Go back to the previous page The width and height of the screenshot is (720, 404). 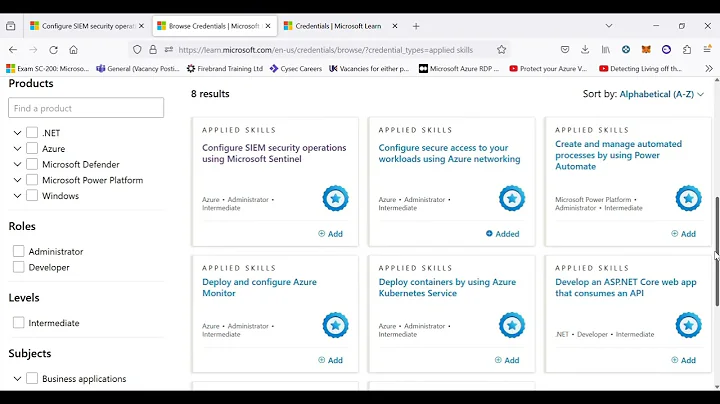[x=13, y=50]
